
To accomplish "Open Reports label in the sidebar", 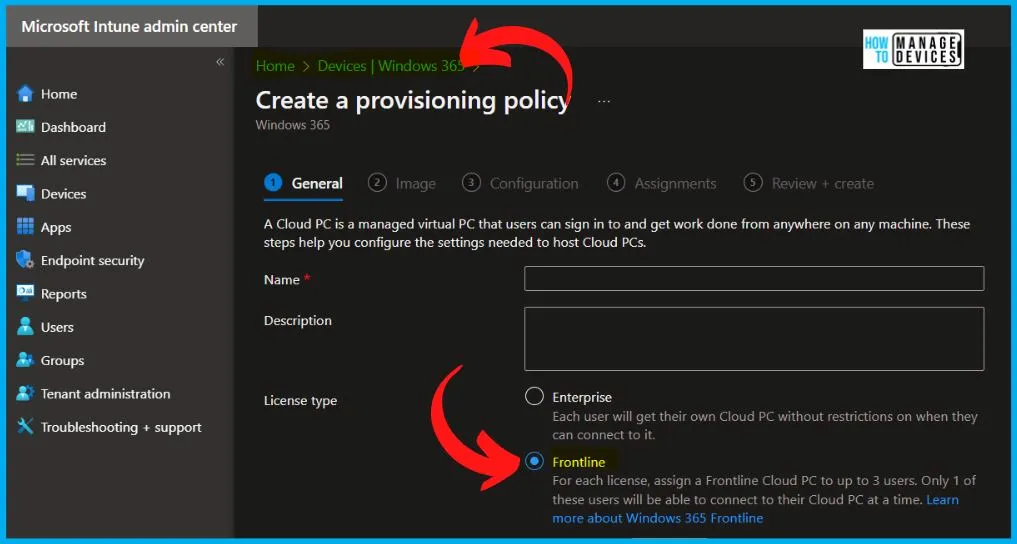I will click(x=64, y=294).
